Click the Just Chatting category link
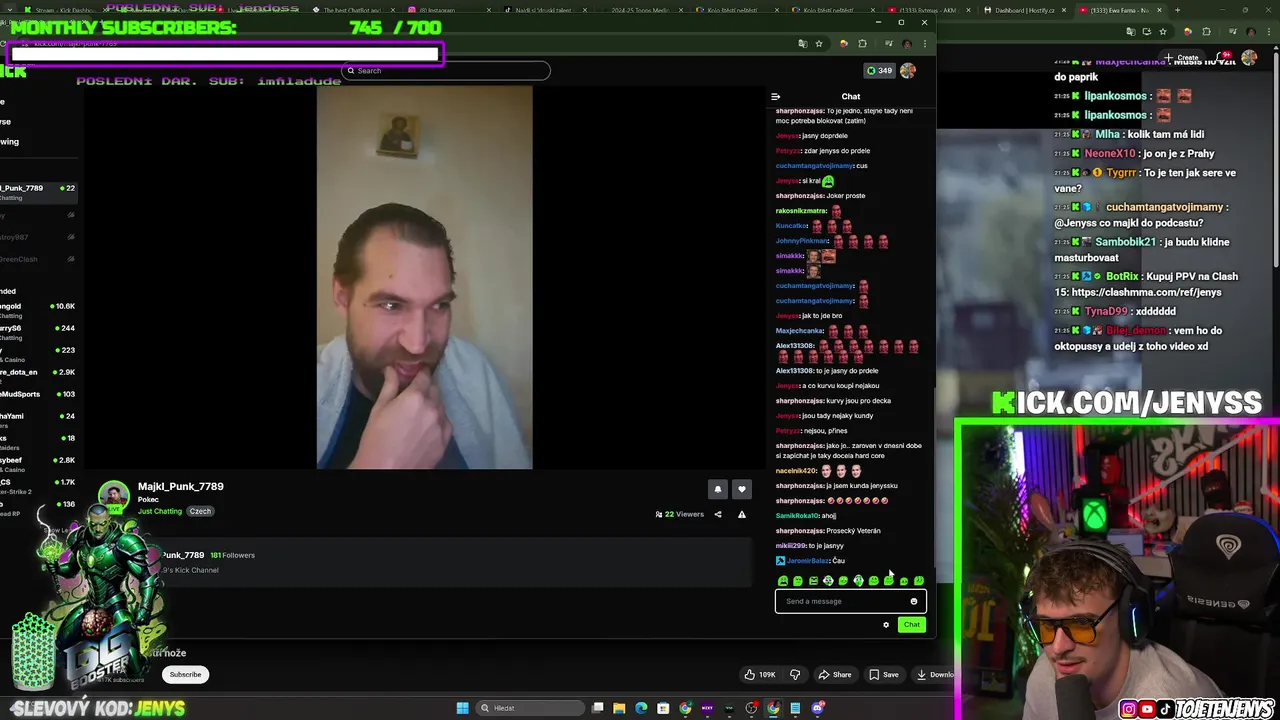The width and height of the screenshot is (1280, 720). 160,511
